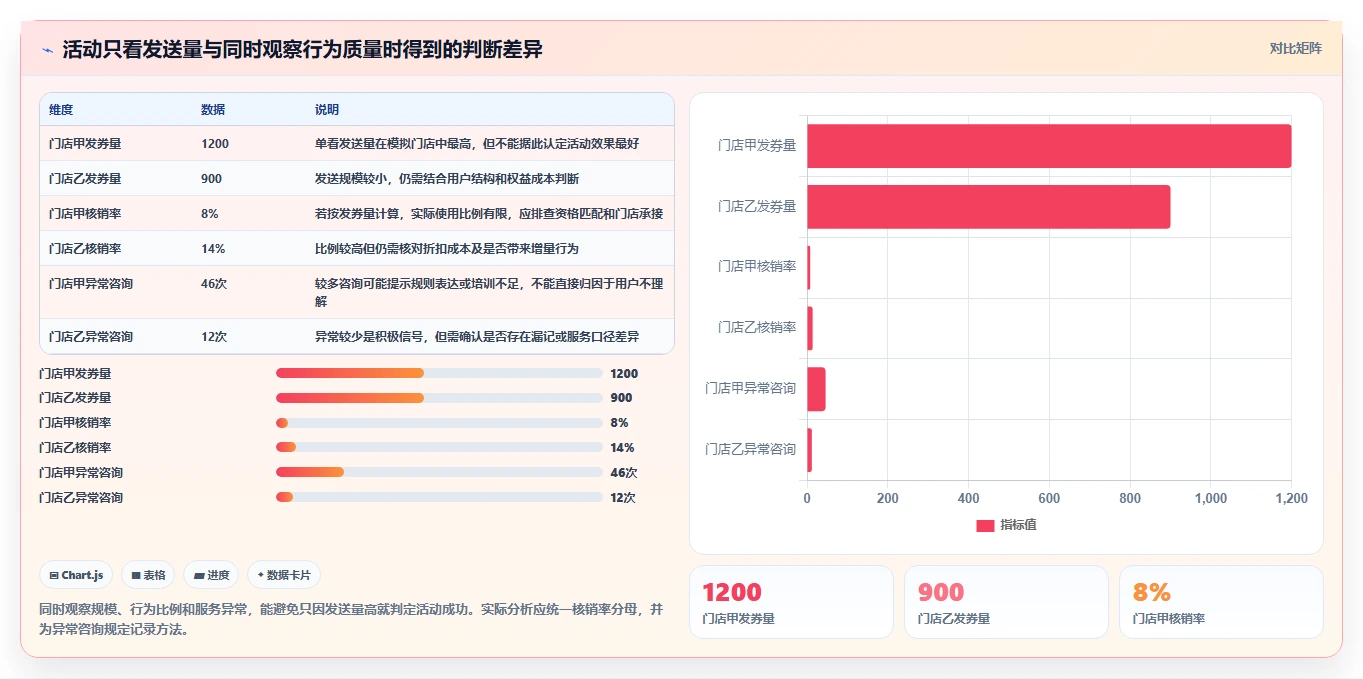Toggle the 指标值 legend swatch
The image size is (1363, 679).
point(985,525)
